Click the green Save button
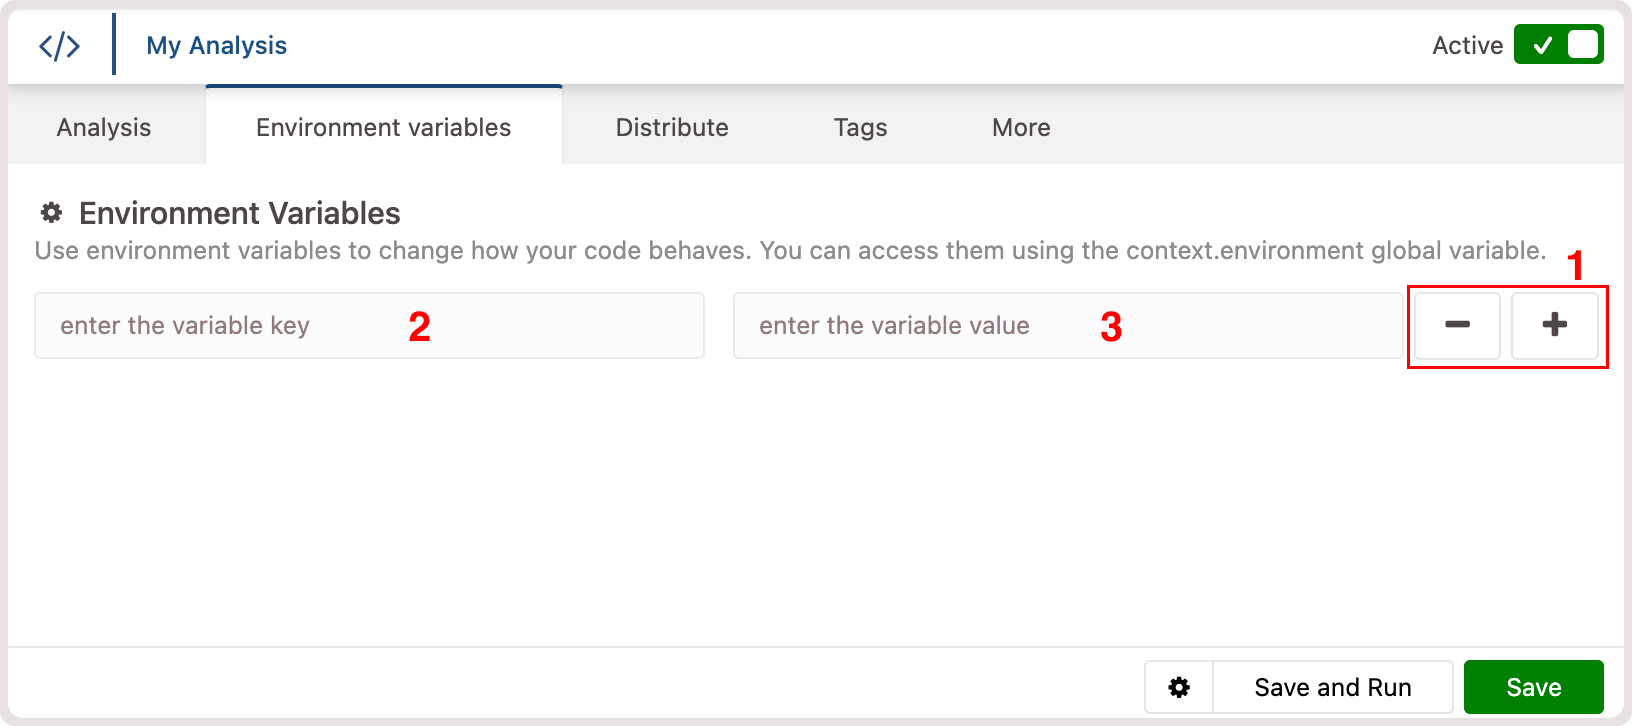This screenshot has width=1632, height=726. [x=1534, y=687]
